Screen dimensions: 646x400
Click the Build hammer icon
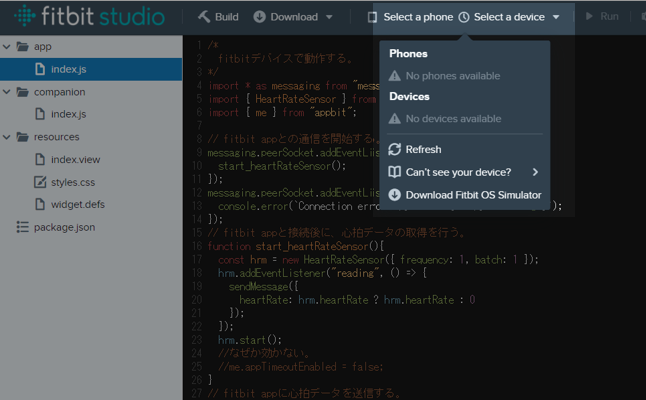(x=204, y=16)
